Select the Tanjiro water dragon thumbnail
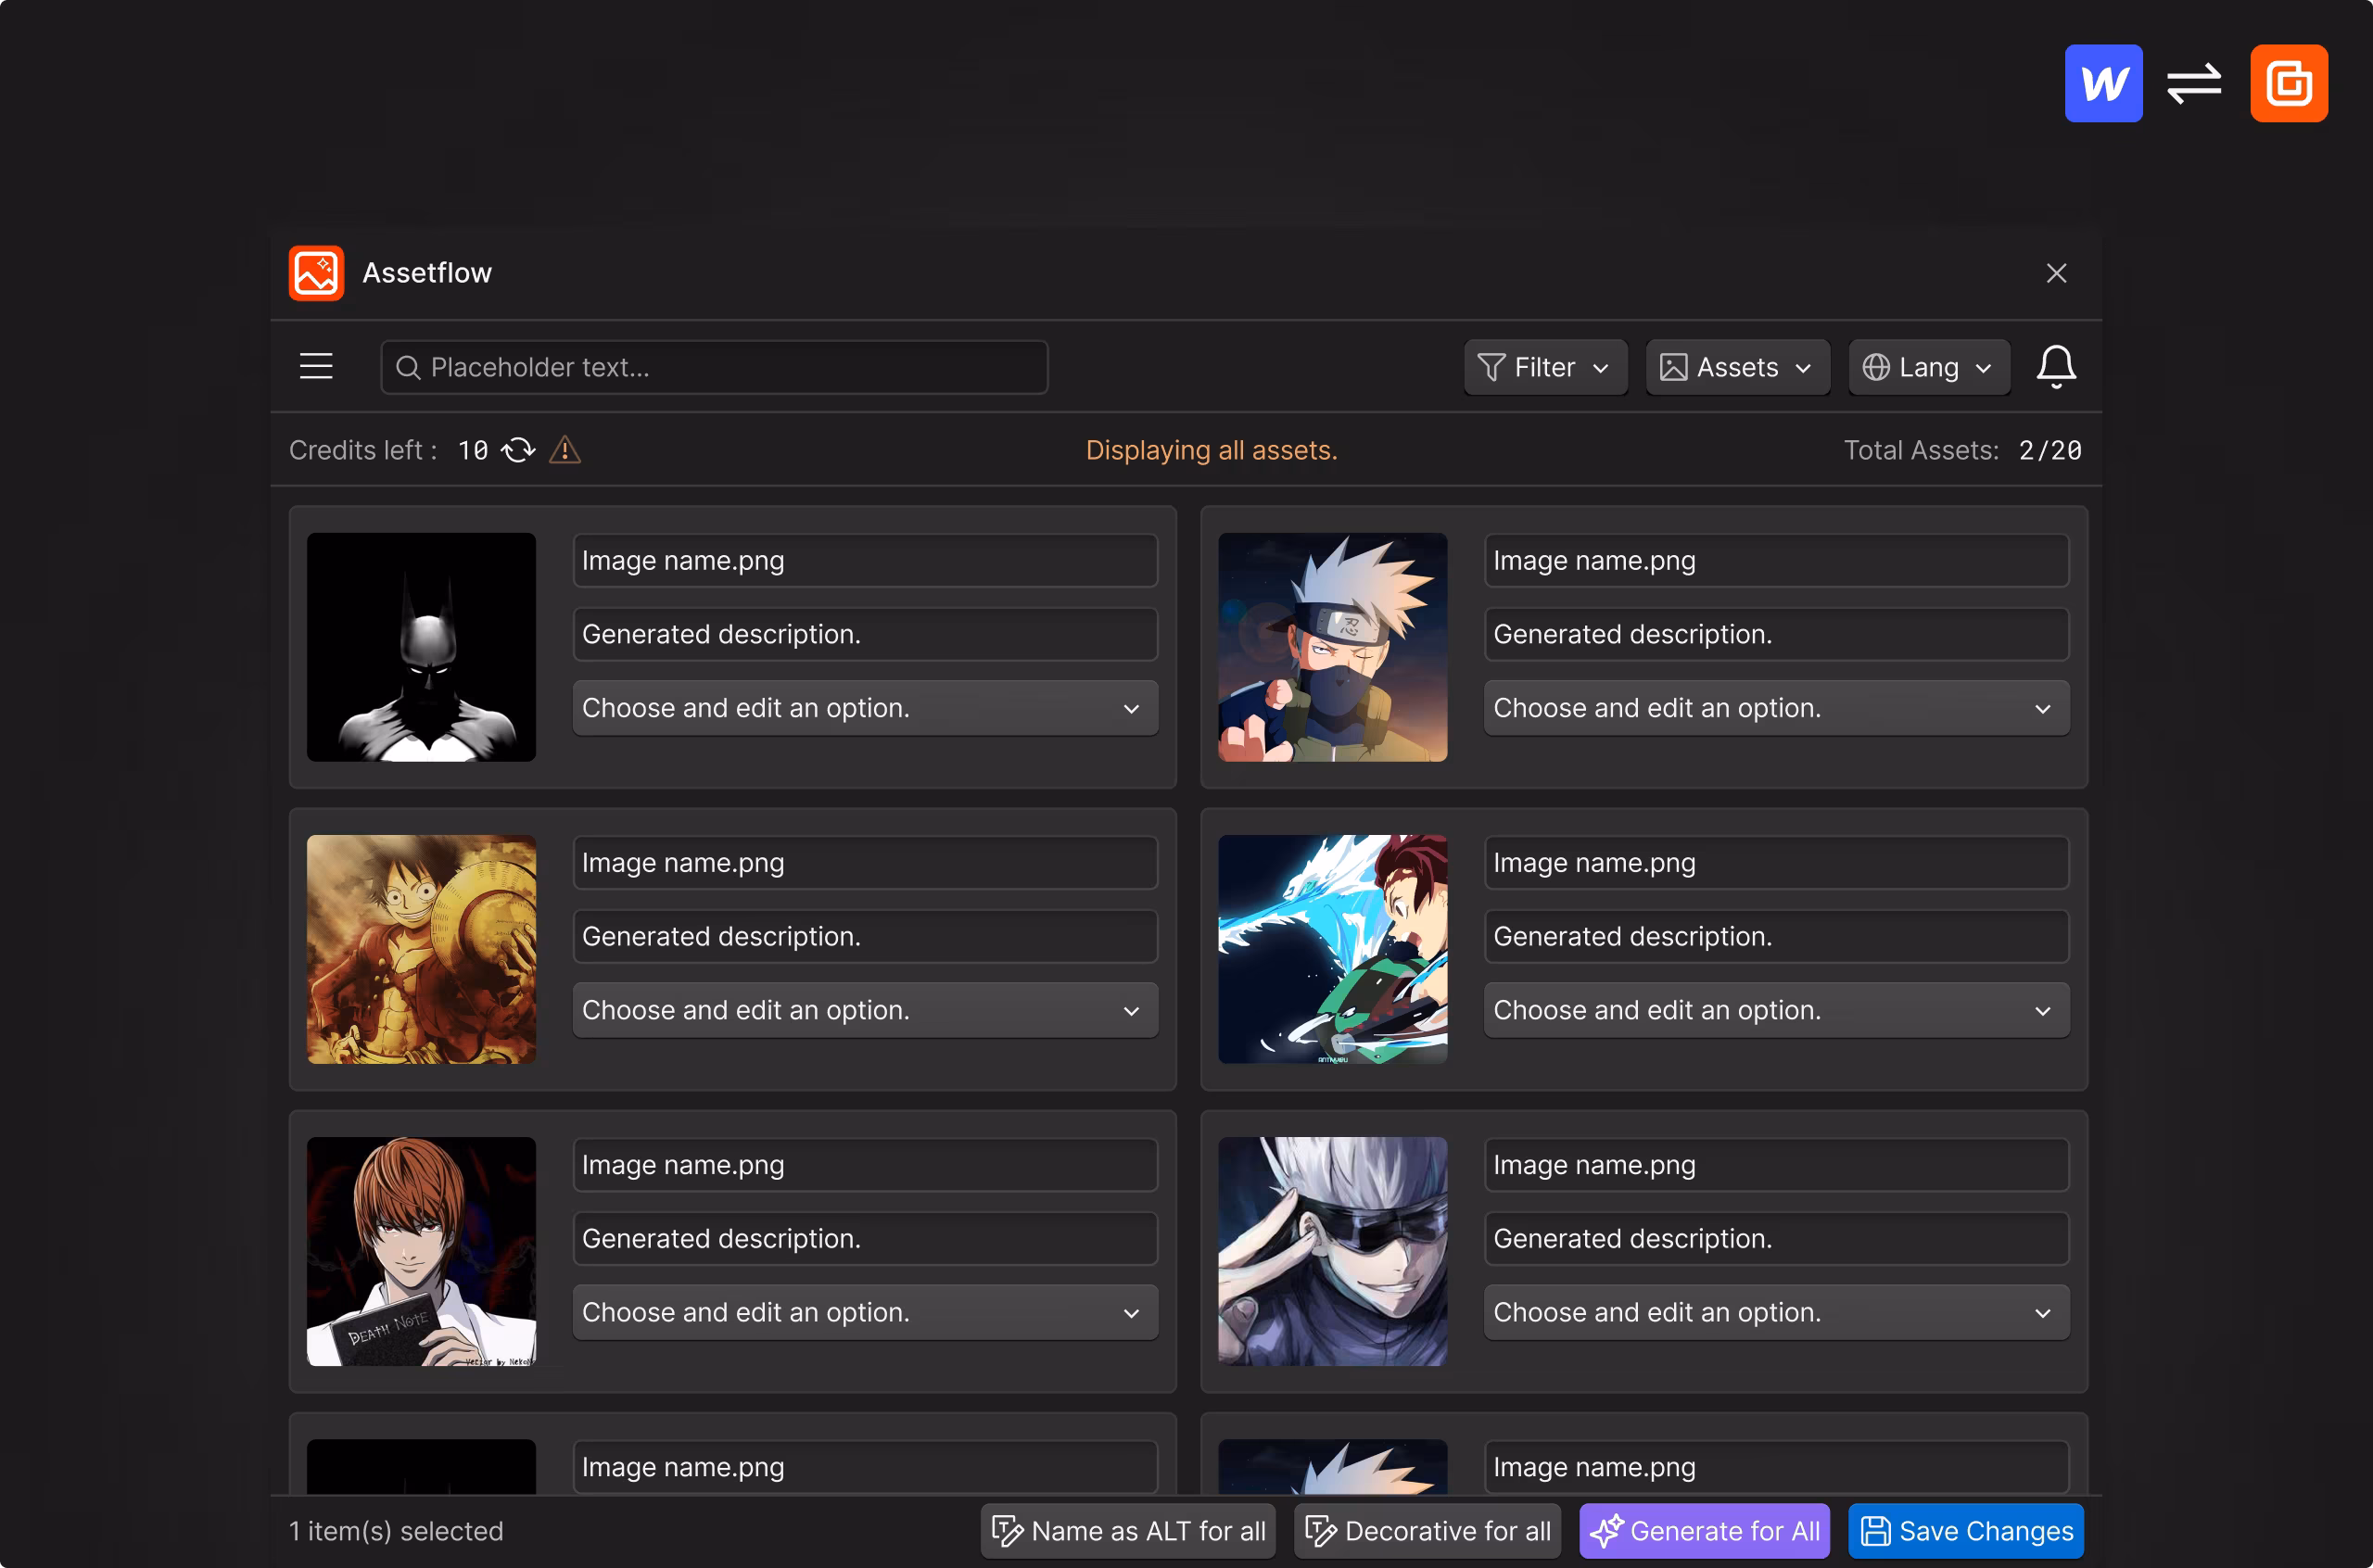This screenshot has width=2373, height=1568. pos(1332,949)
